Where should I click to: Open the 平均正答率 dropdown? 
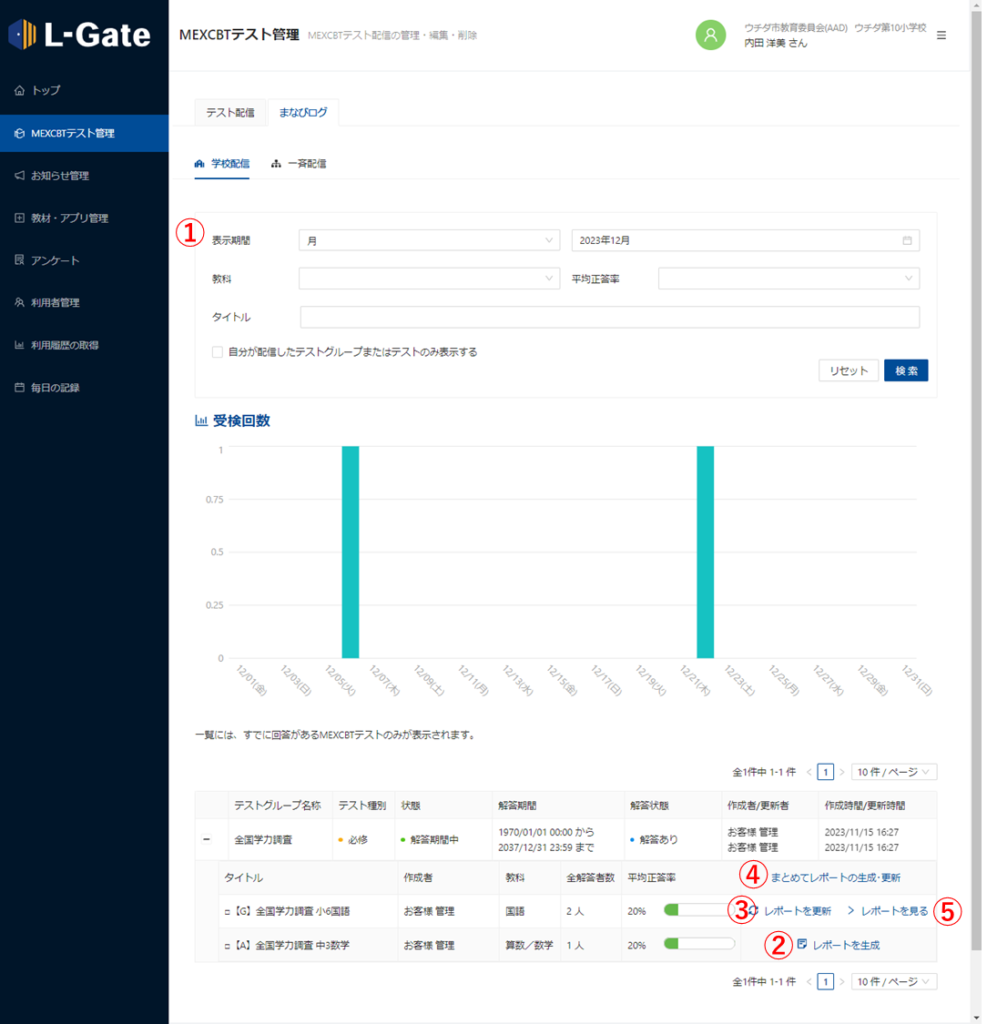788,279
